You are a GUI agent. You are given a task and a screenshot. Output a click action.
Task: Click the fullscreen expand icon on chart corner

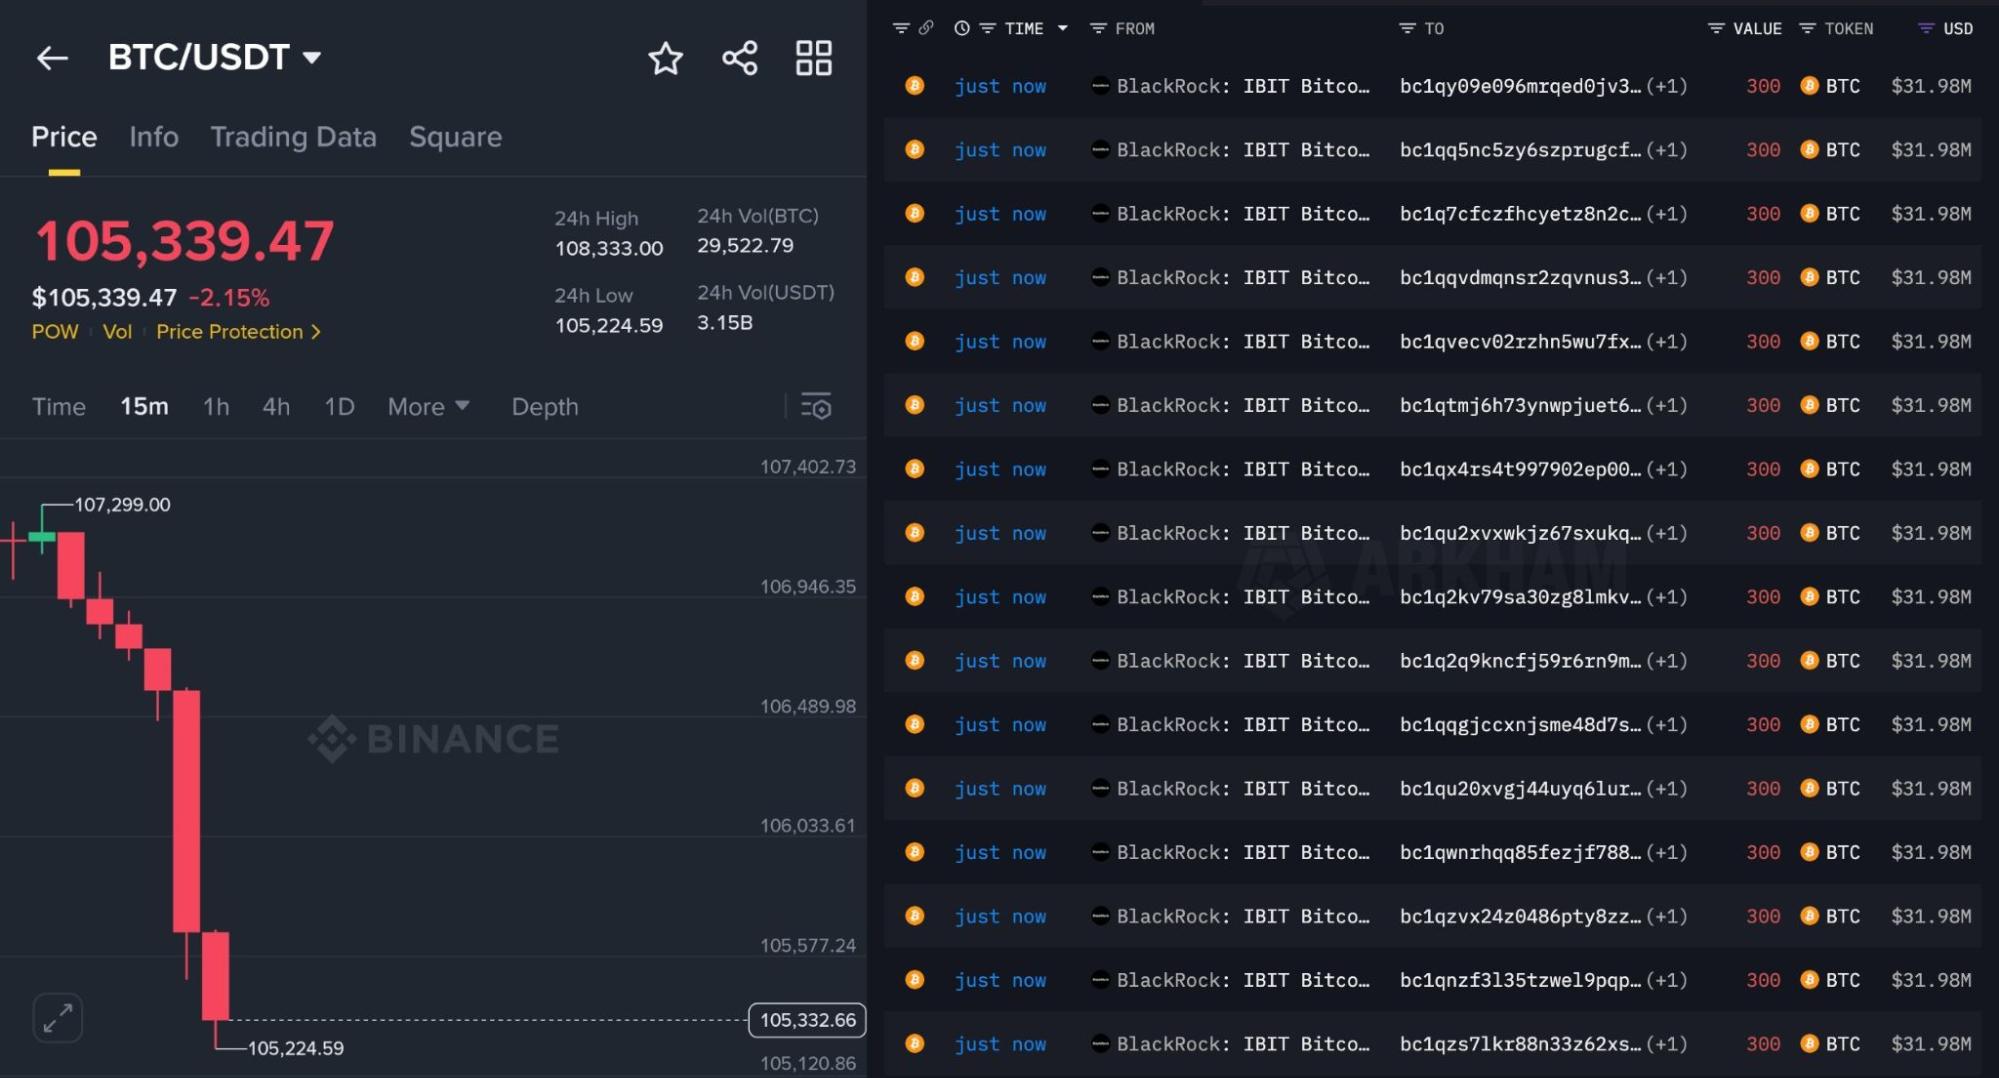pos(57,1017)
